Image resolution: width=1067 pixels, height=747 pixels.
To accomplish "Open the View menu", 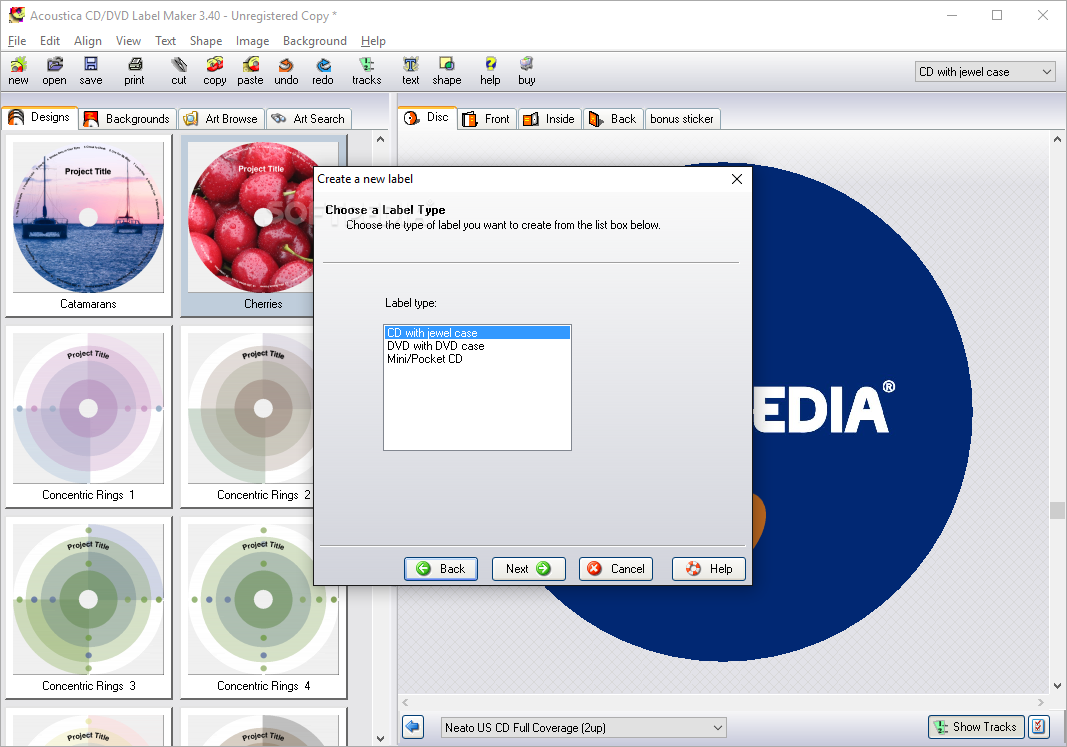I will 128,41.
